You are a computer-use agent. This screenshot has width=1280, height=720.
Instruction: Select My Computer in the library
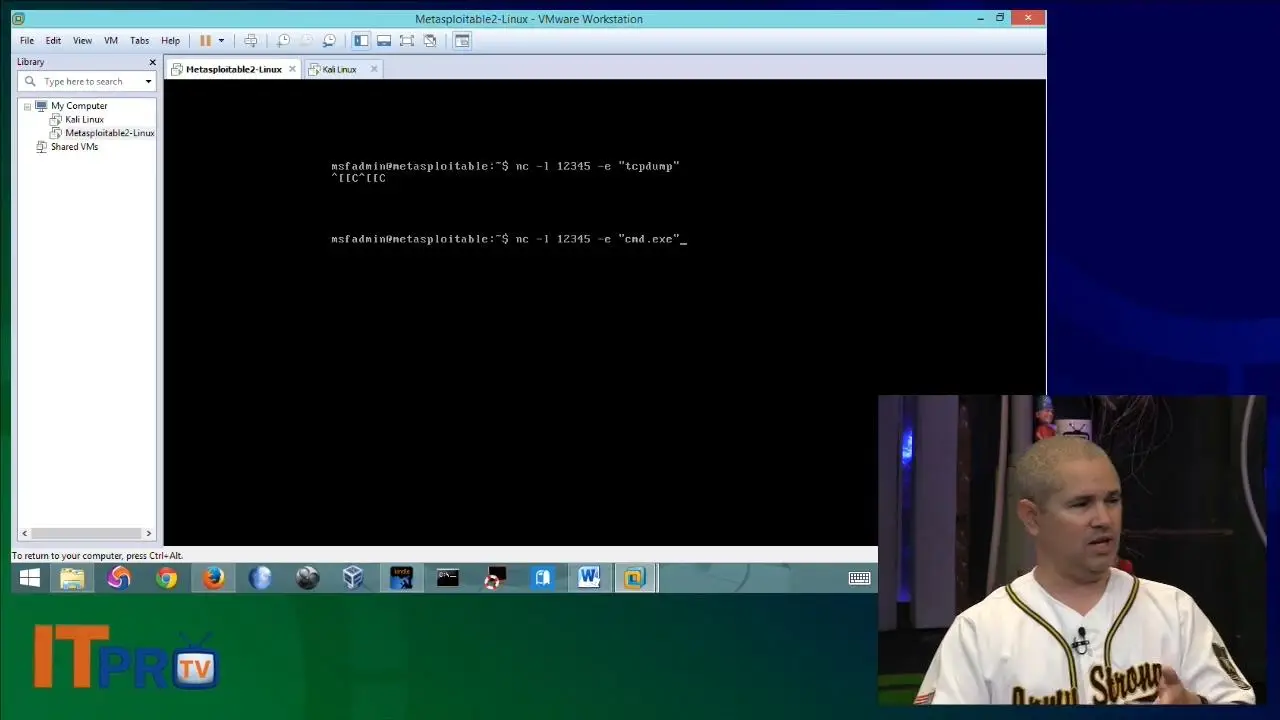(x=79, y=106)
